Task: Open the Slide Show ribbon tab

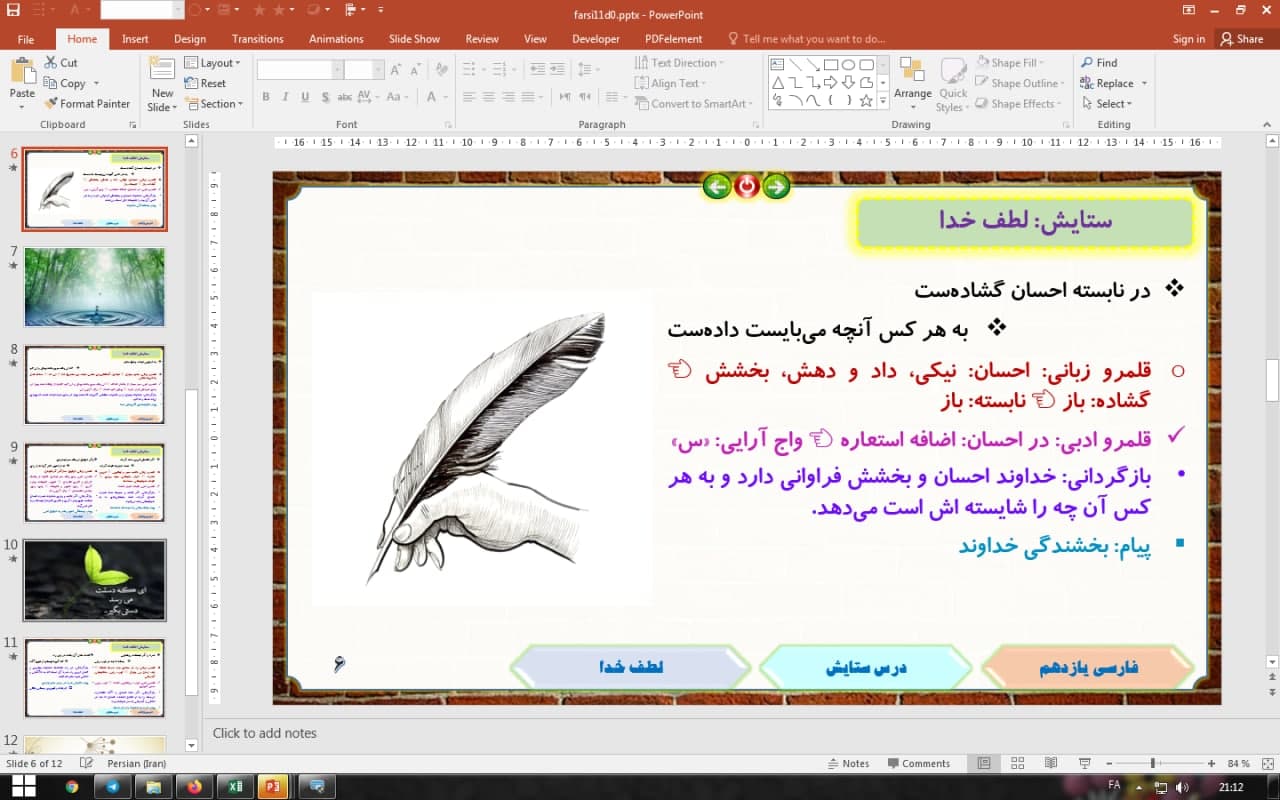Action: [x=414, y=39]
